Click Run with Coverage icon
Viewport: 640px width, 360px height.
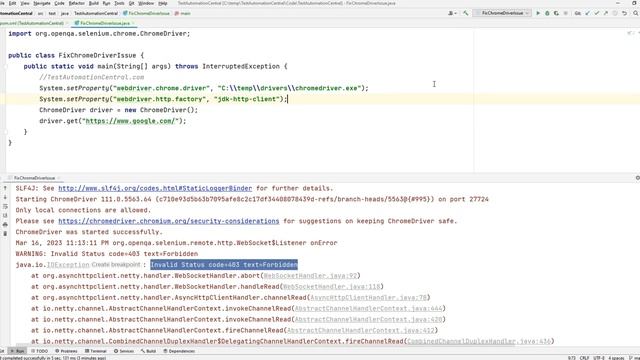[556, 13]
